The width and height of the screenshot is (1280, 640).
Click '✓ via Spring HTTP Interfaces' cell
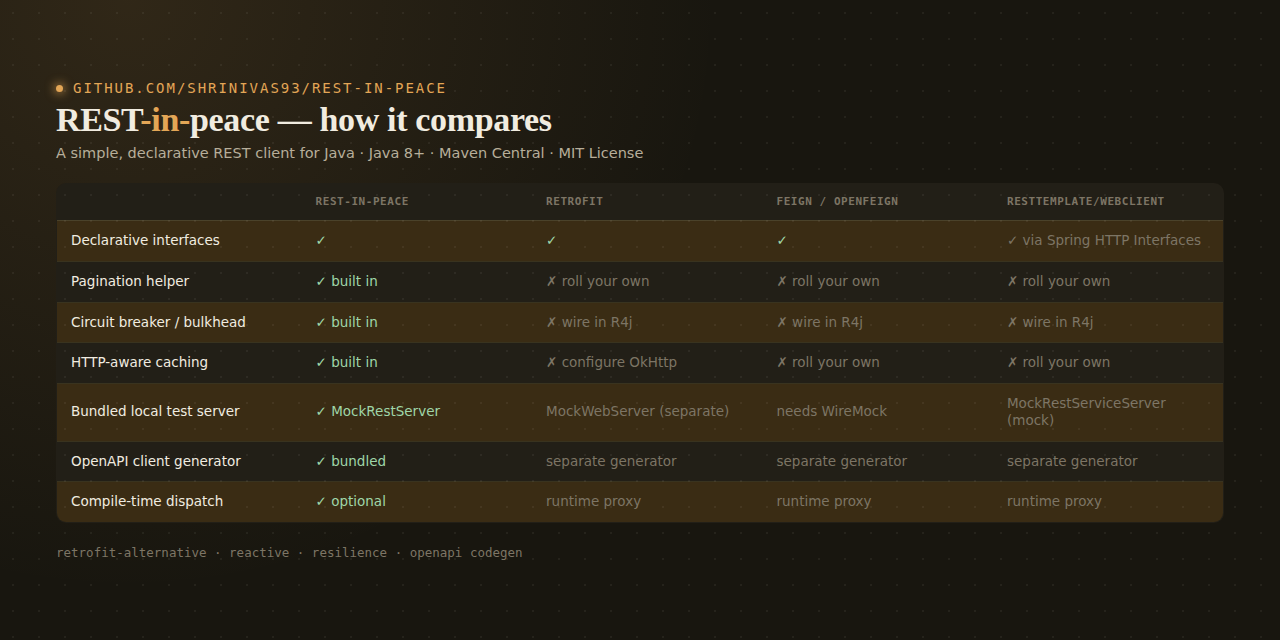click(x=1104, y=240)
